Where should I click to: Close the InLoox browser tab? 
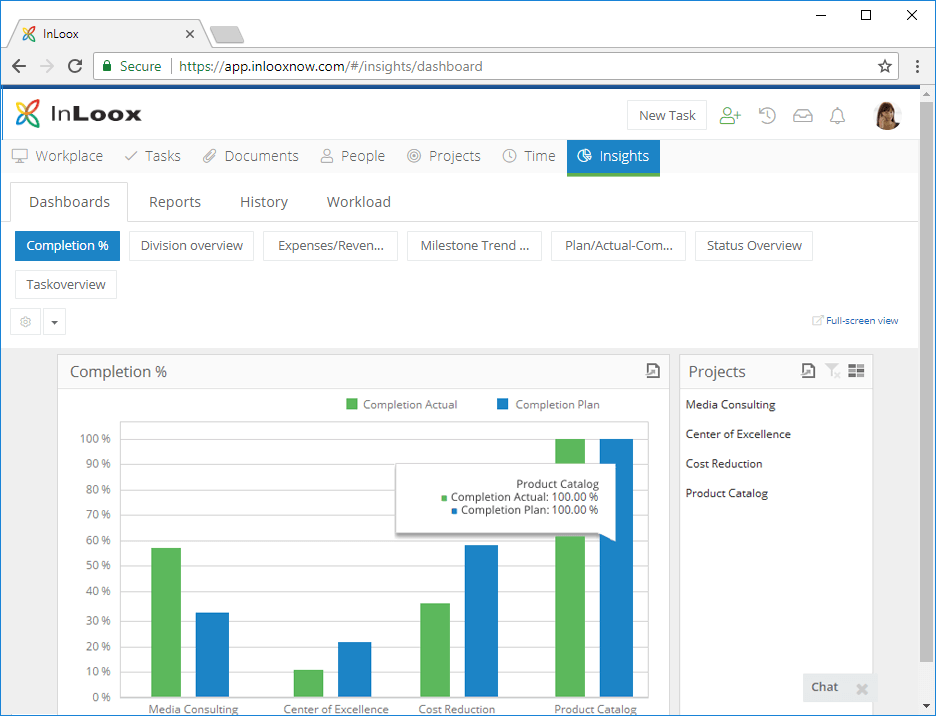(x=190, y=34)
